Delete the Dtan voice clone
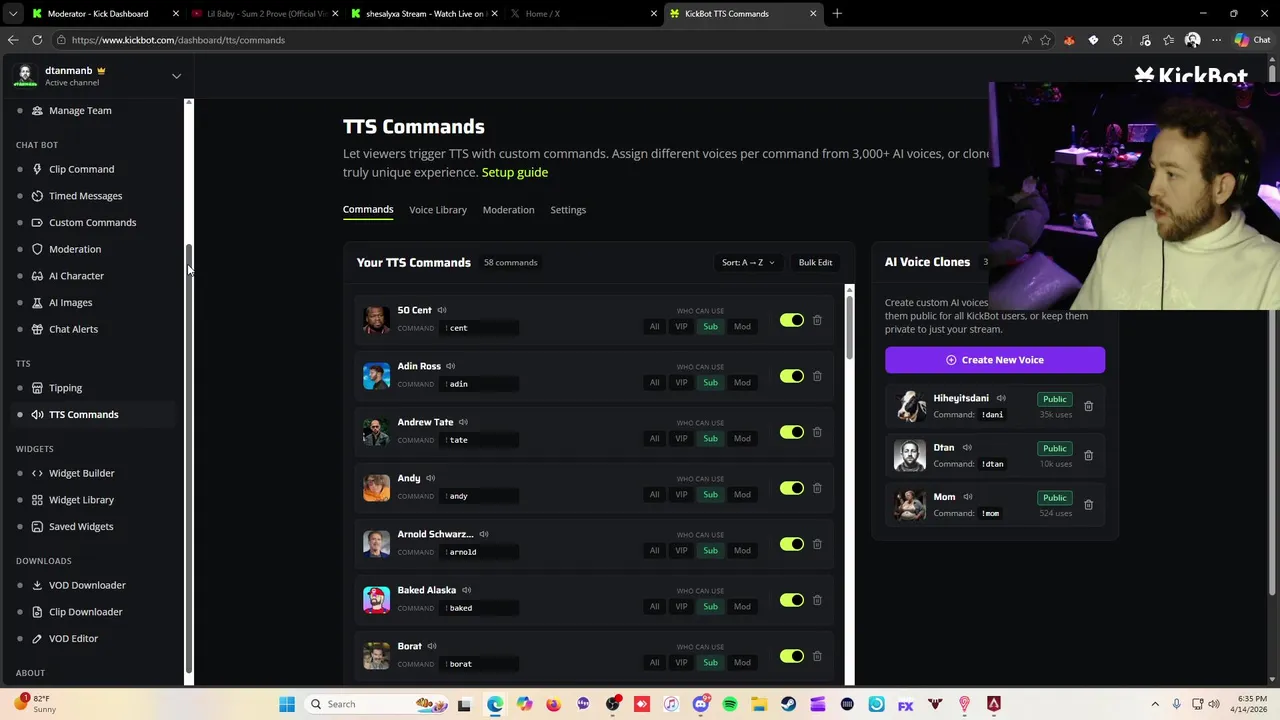The image size is (1280, 720). [x=1088, y=455]
